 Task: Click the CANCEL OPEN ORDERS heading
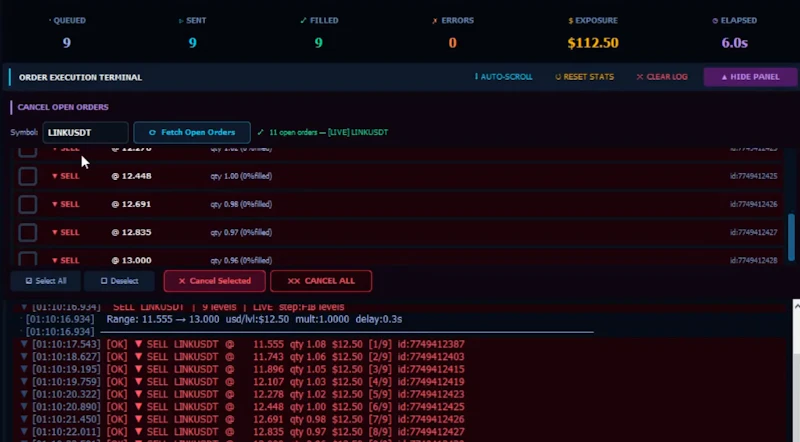[x=63, y=107]
